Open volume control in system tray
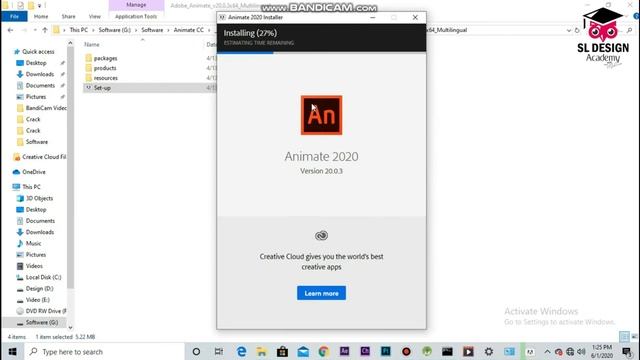 [x=582, y=351]
